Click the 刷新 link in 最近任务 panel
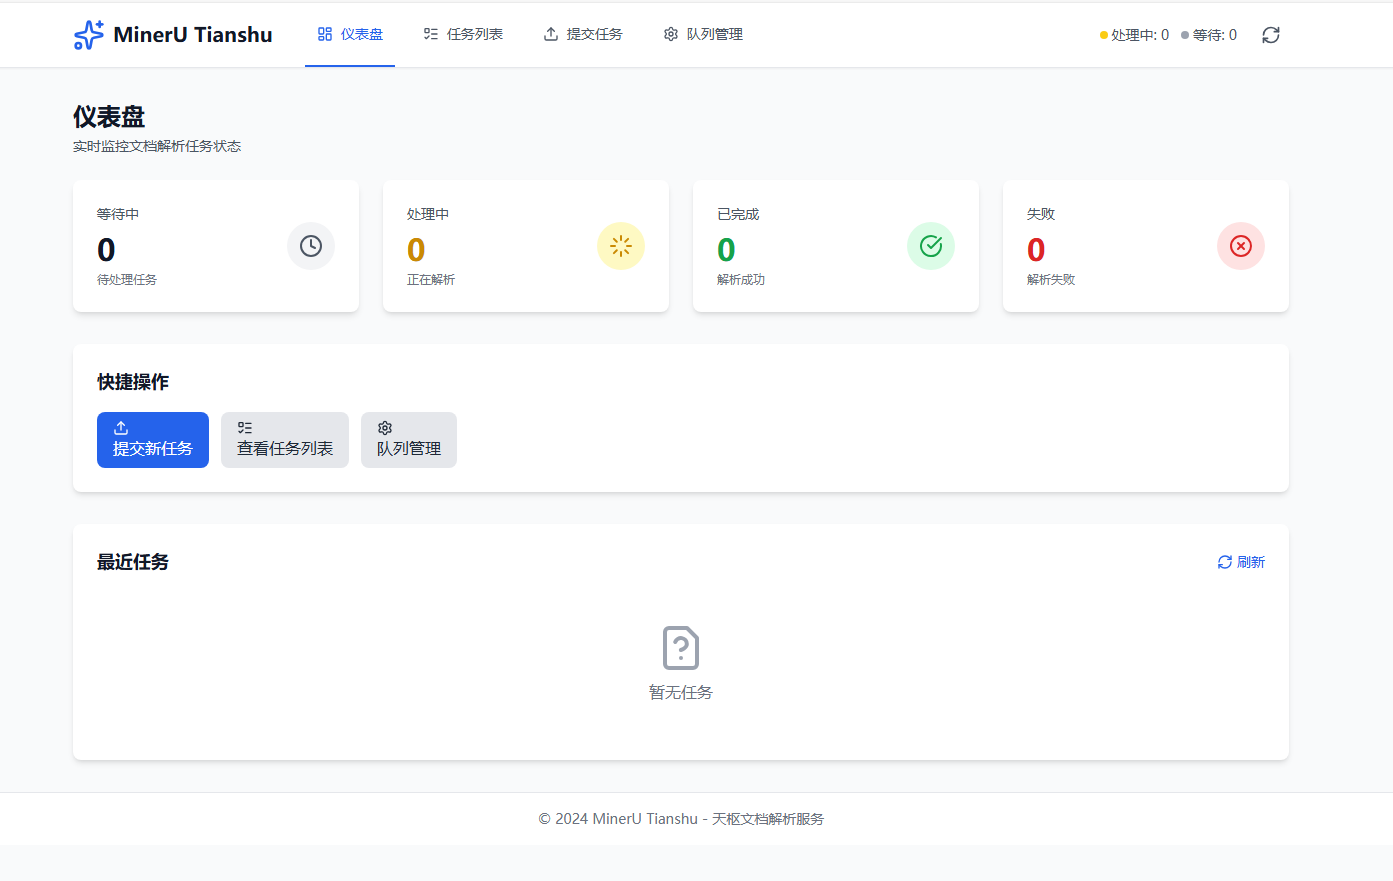The width and height of the screenshot is (1393, 881). 1240,562
